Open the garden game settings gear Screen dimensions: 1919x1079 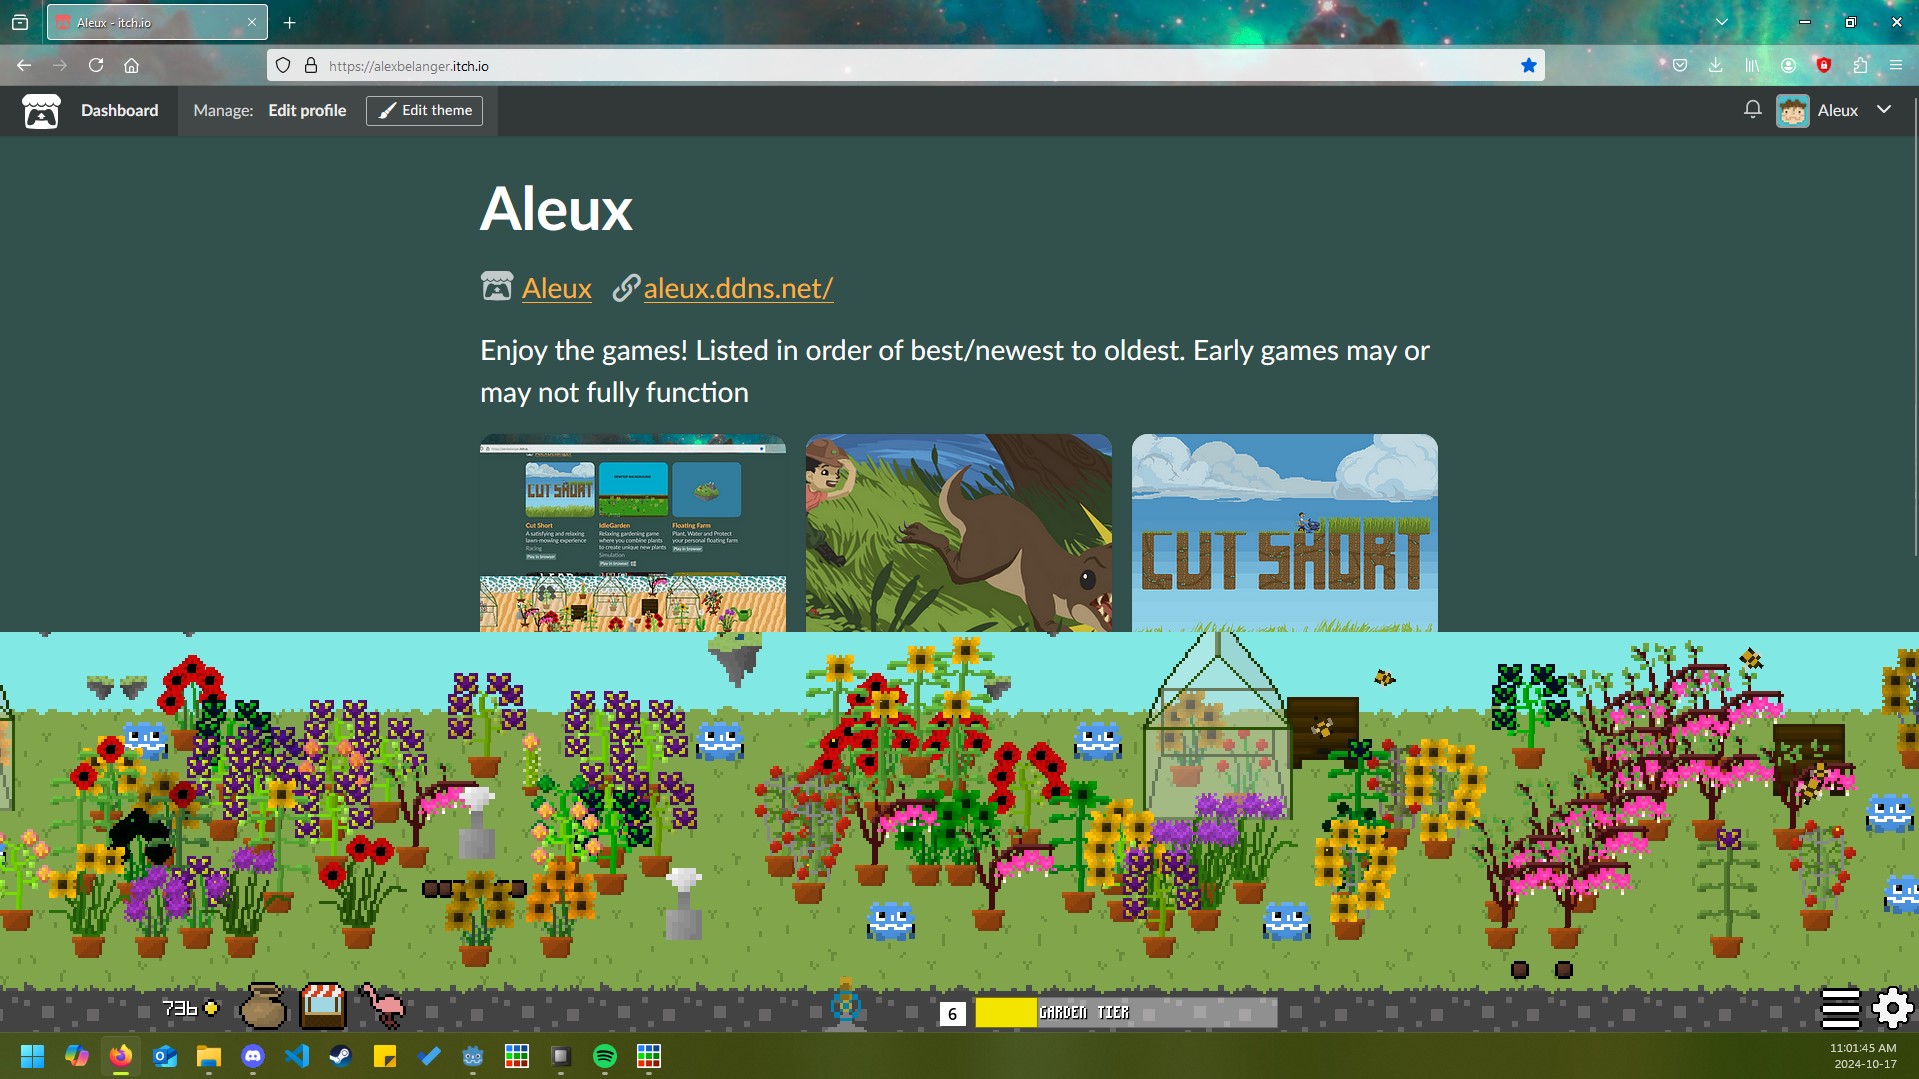1893,1008
